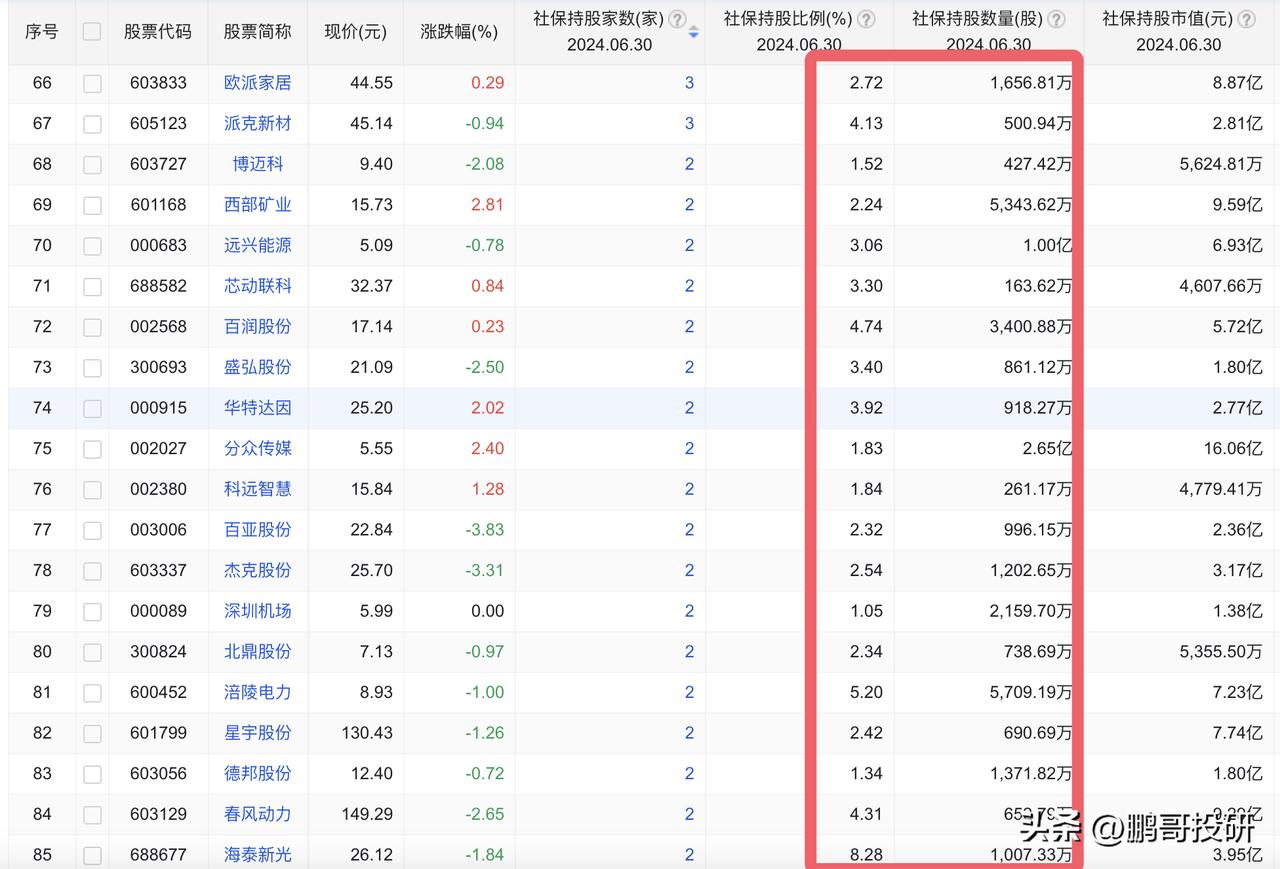
Task: Select stock code 002027
Action: point(158,448)
